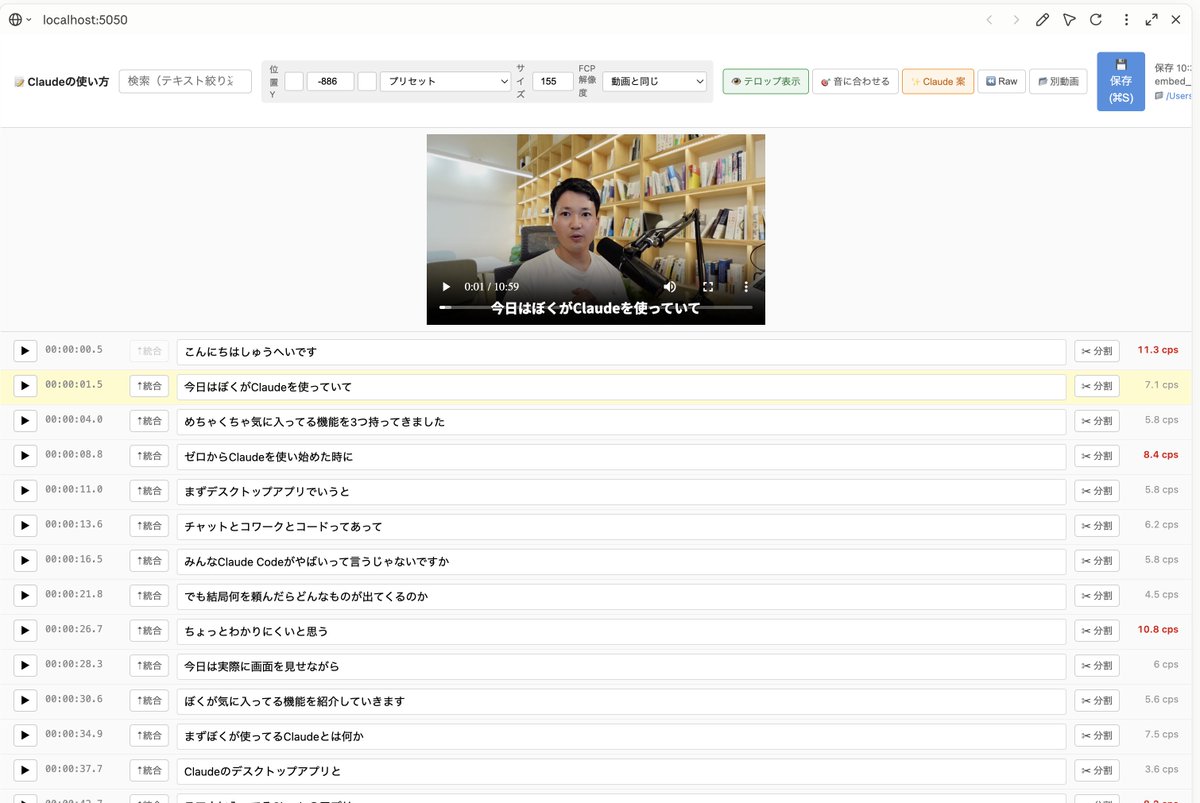Reload the page with the refresh icon
This screenshot has height=803, width=1200.
point(1096,20)
